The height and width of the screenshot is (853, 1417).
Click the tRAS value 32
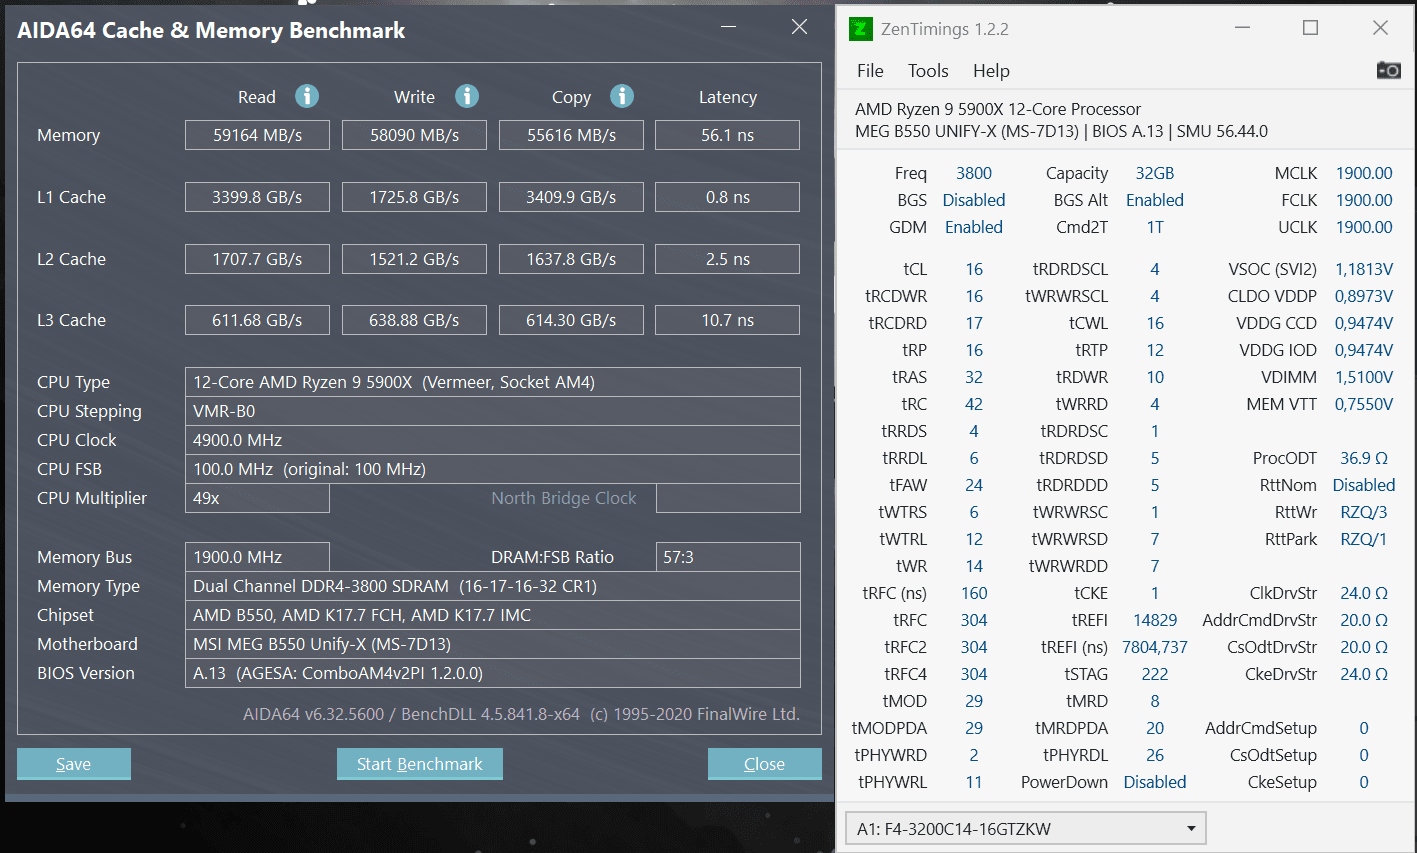974,377
